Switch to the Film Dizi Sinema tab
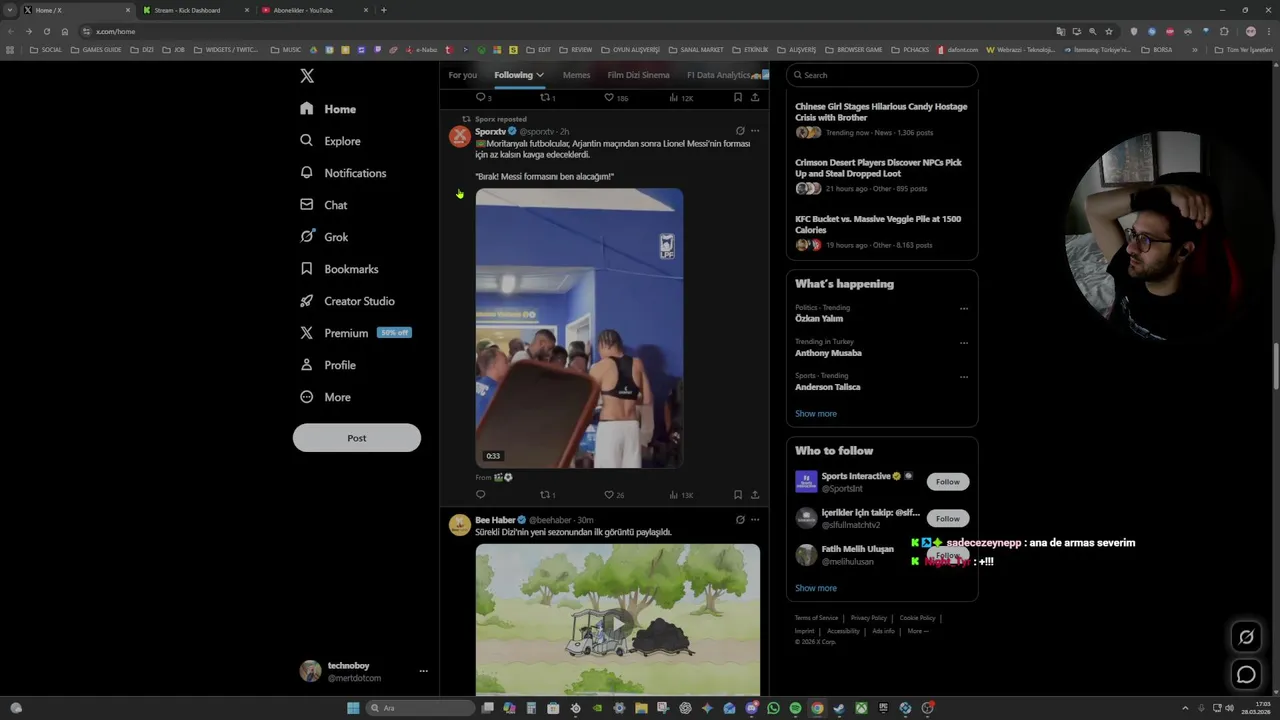The image size is (1280, 720). tap(638, 75)
